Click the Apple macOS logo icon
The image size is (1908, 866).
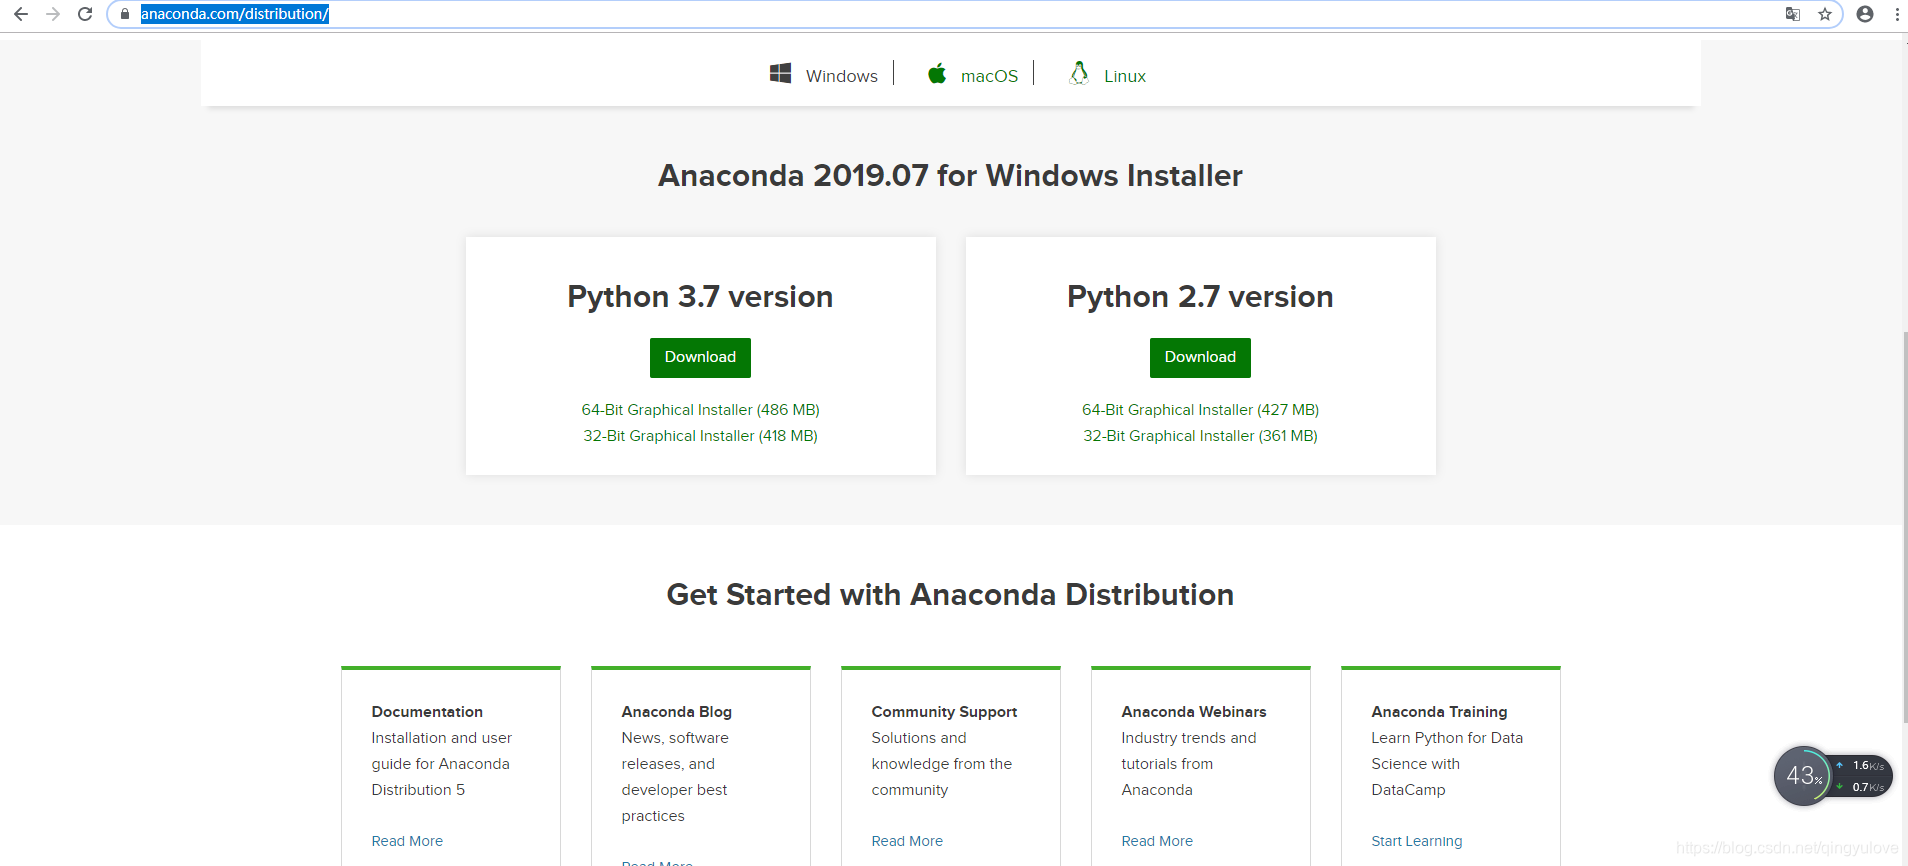click(937, 73)
